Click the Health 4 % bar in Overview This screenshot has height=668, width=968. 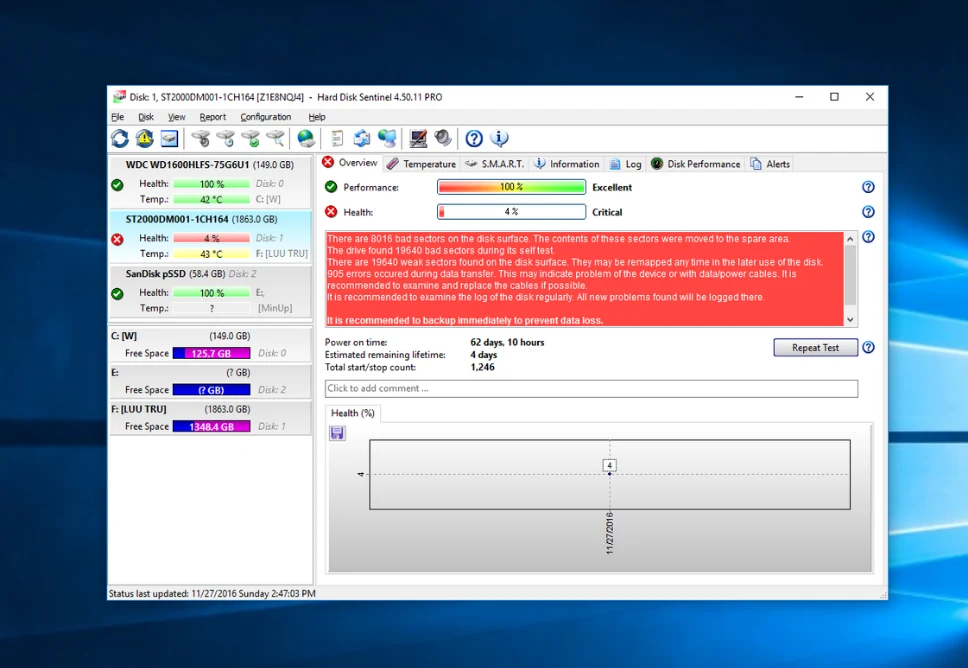(511, 212)
